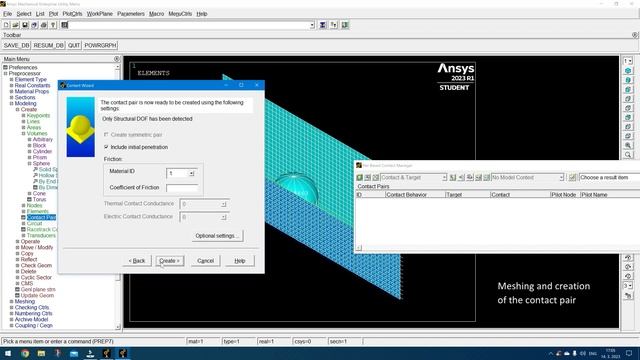Viewport: 640px width, 360px height.
Task: Click Delete contact pair icon in Contact Manager
Action: click(376, 178)
